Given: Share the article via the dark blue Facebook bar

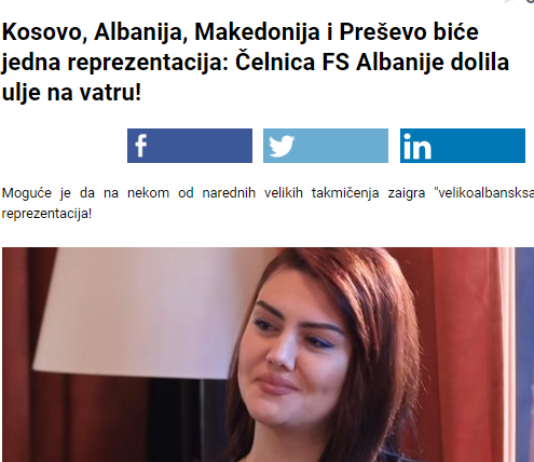Looking at the screenshot, I should [190, 146].
